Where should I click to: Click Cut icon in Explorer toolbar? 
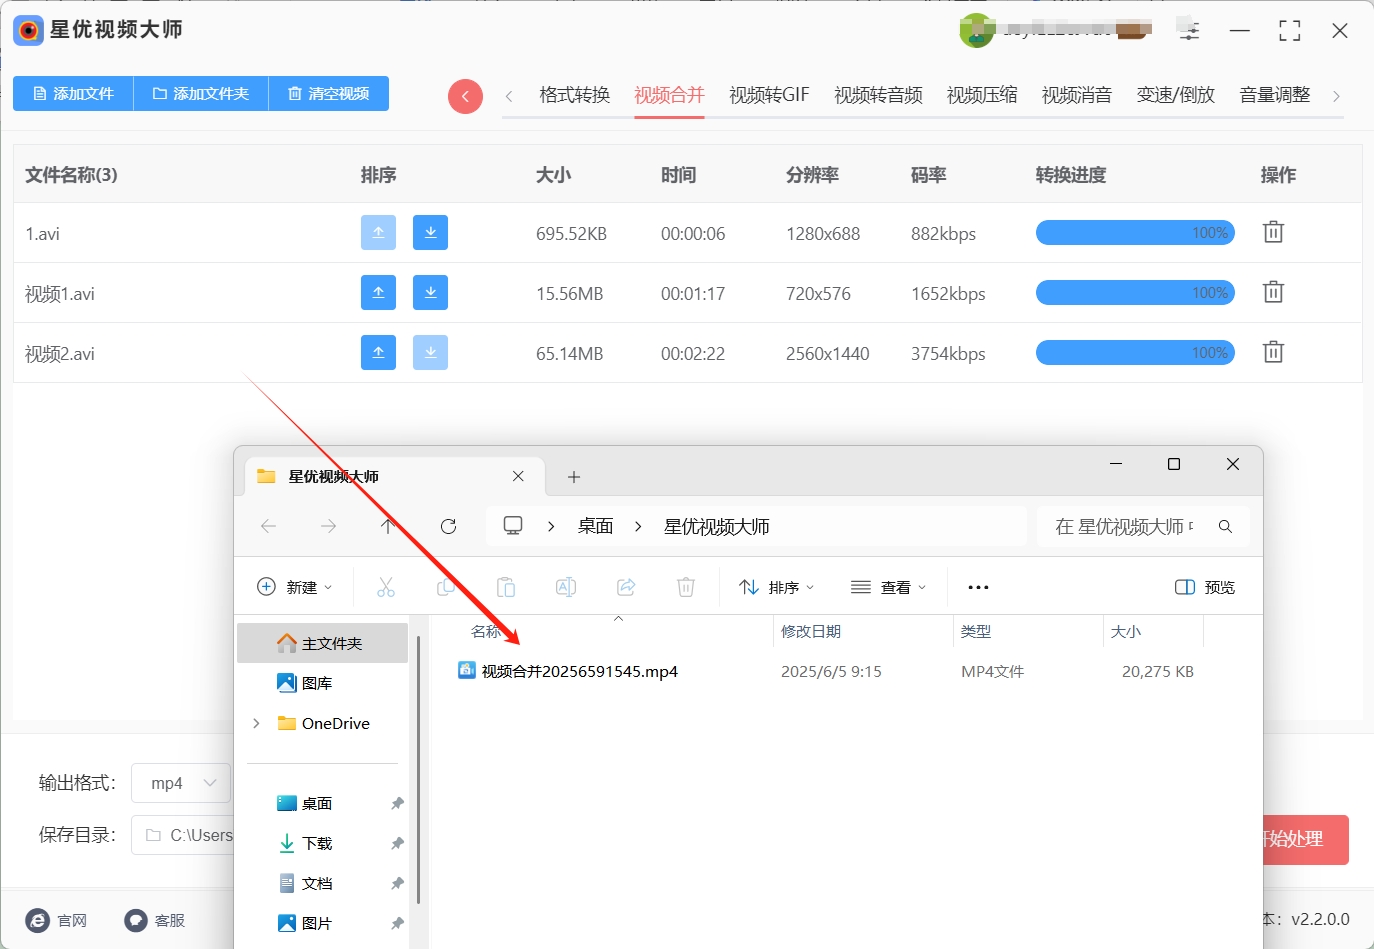(386, 587)
